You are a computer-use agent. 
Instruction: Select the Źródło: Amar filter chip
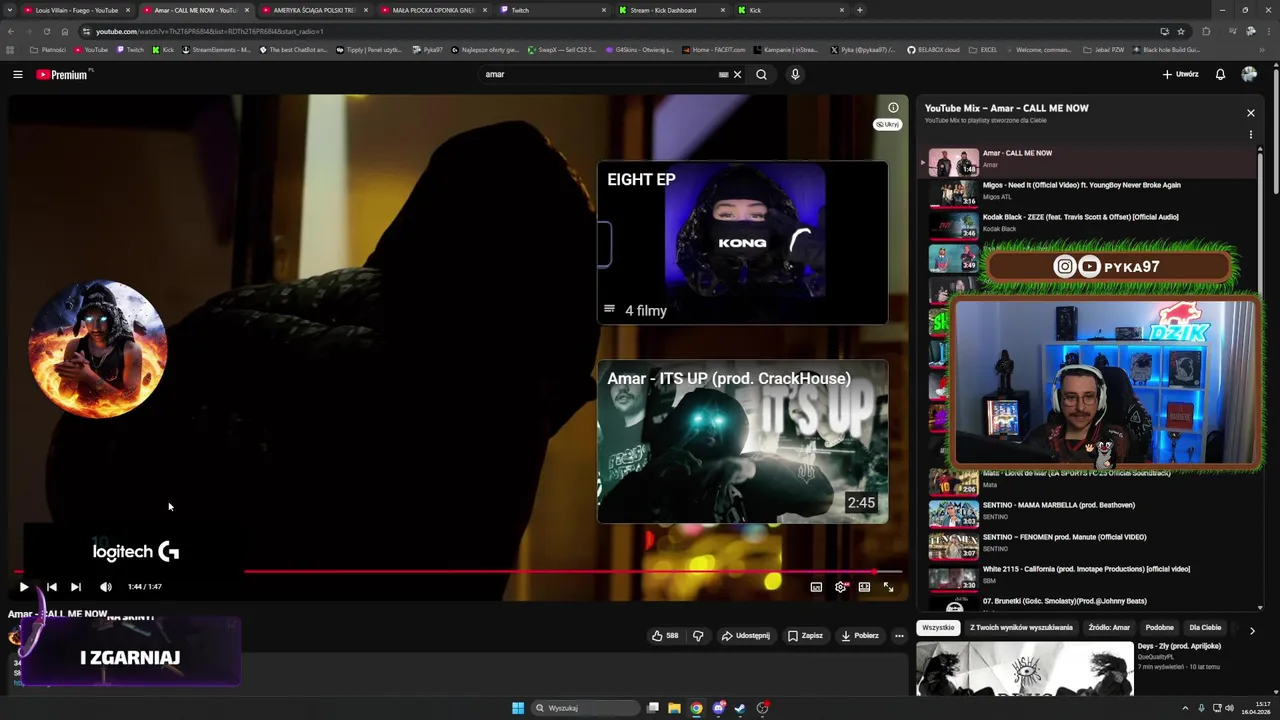(1109, 627)
